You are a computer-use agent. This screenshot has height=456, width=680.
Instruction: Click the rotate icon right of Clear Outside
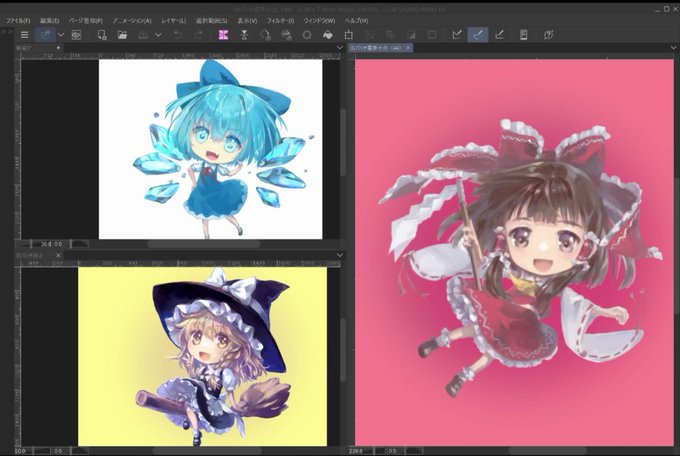click(x=265, y=35)
